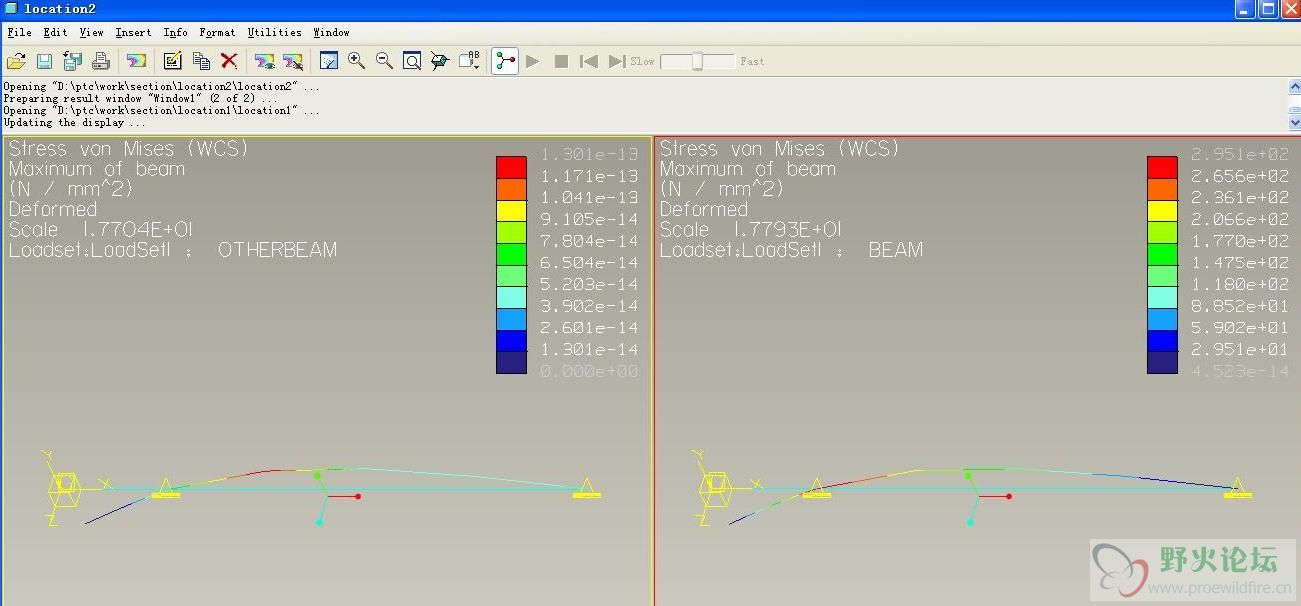Click the Play animation button
This screenshot has width=1301, height=606.
pos(533,61)
